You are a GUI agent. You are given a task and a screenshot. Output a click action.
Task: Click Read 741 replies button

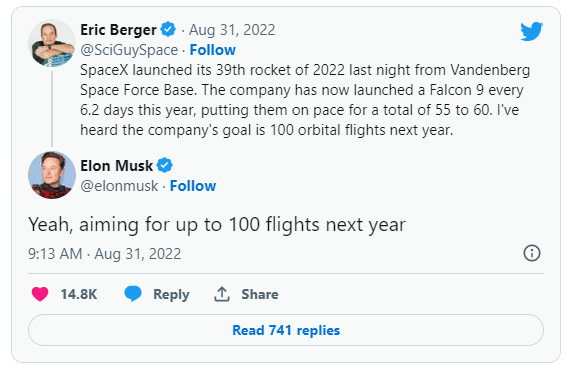coord(286,330)
